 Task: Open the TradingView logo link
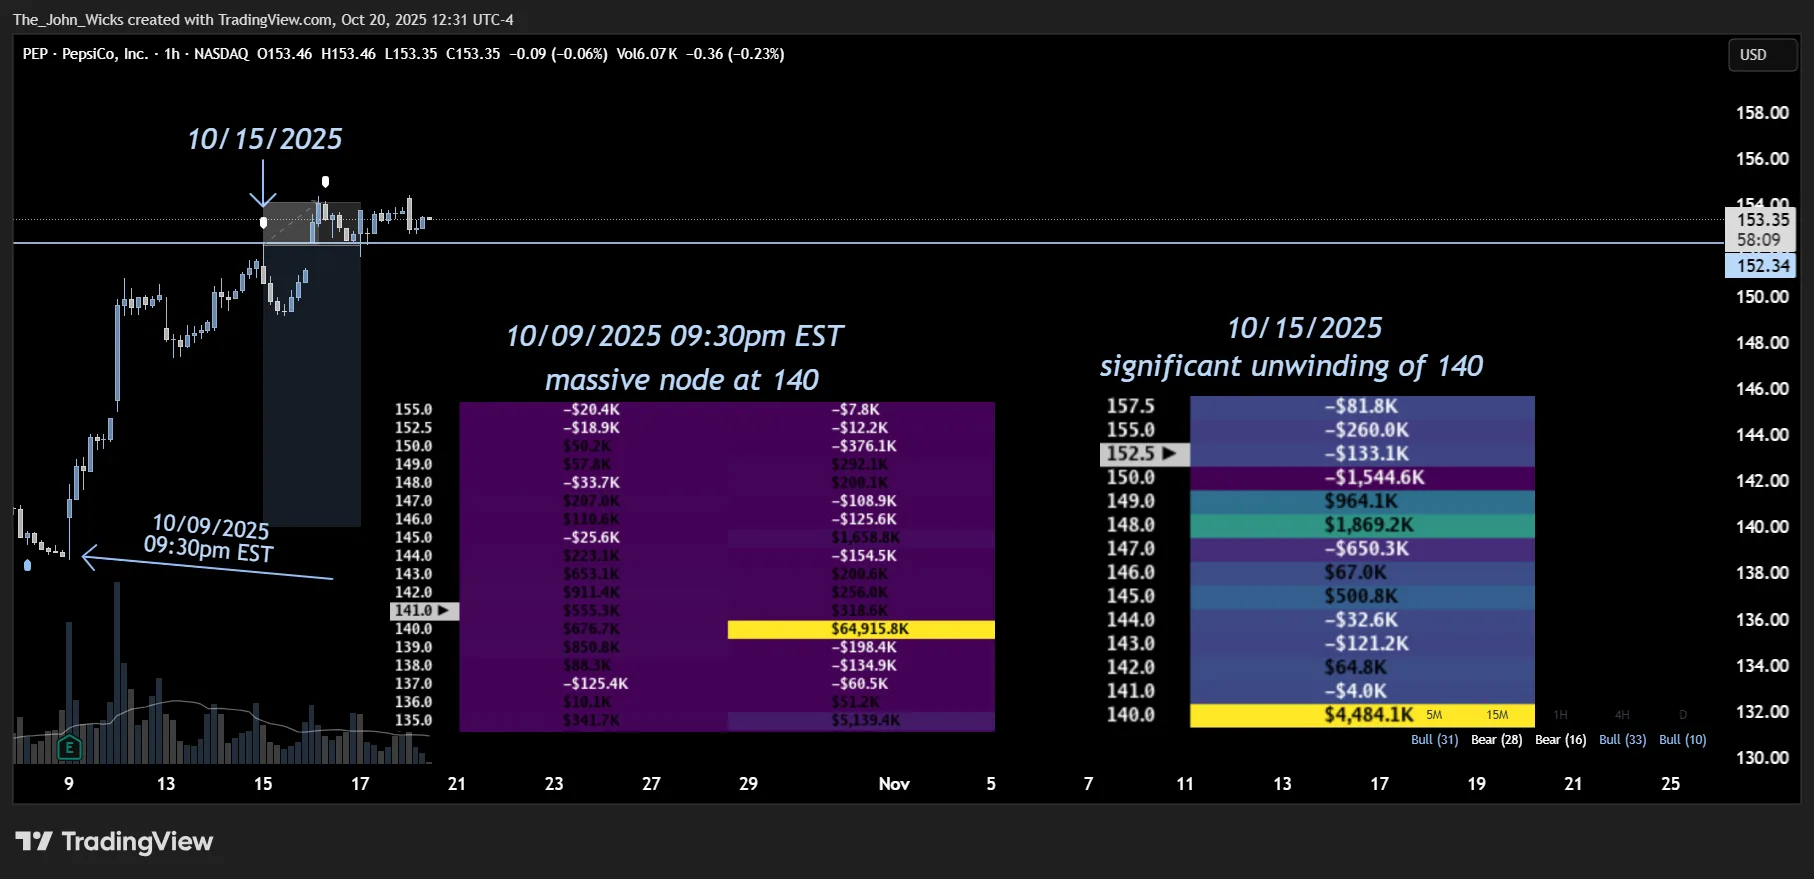114,842
